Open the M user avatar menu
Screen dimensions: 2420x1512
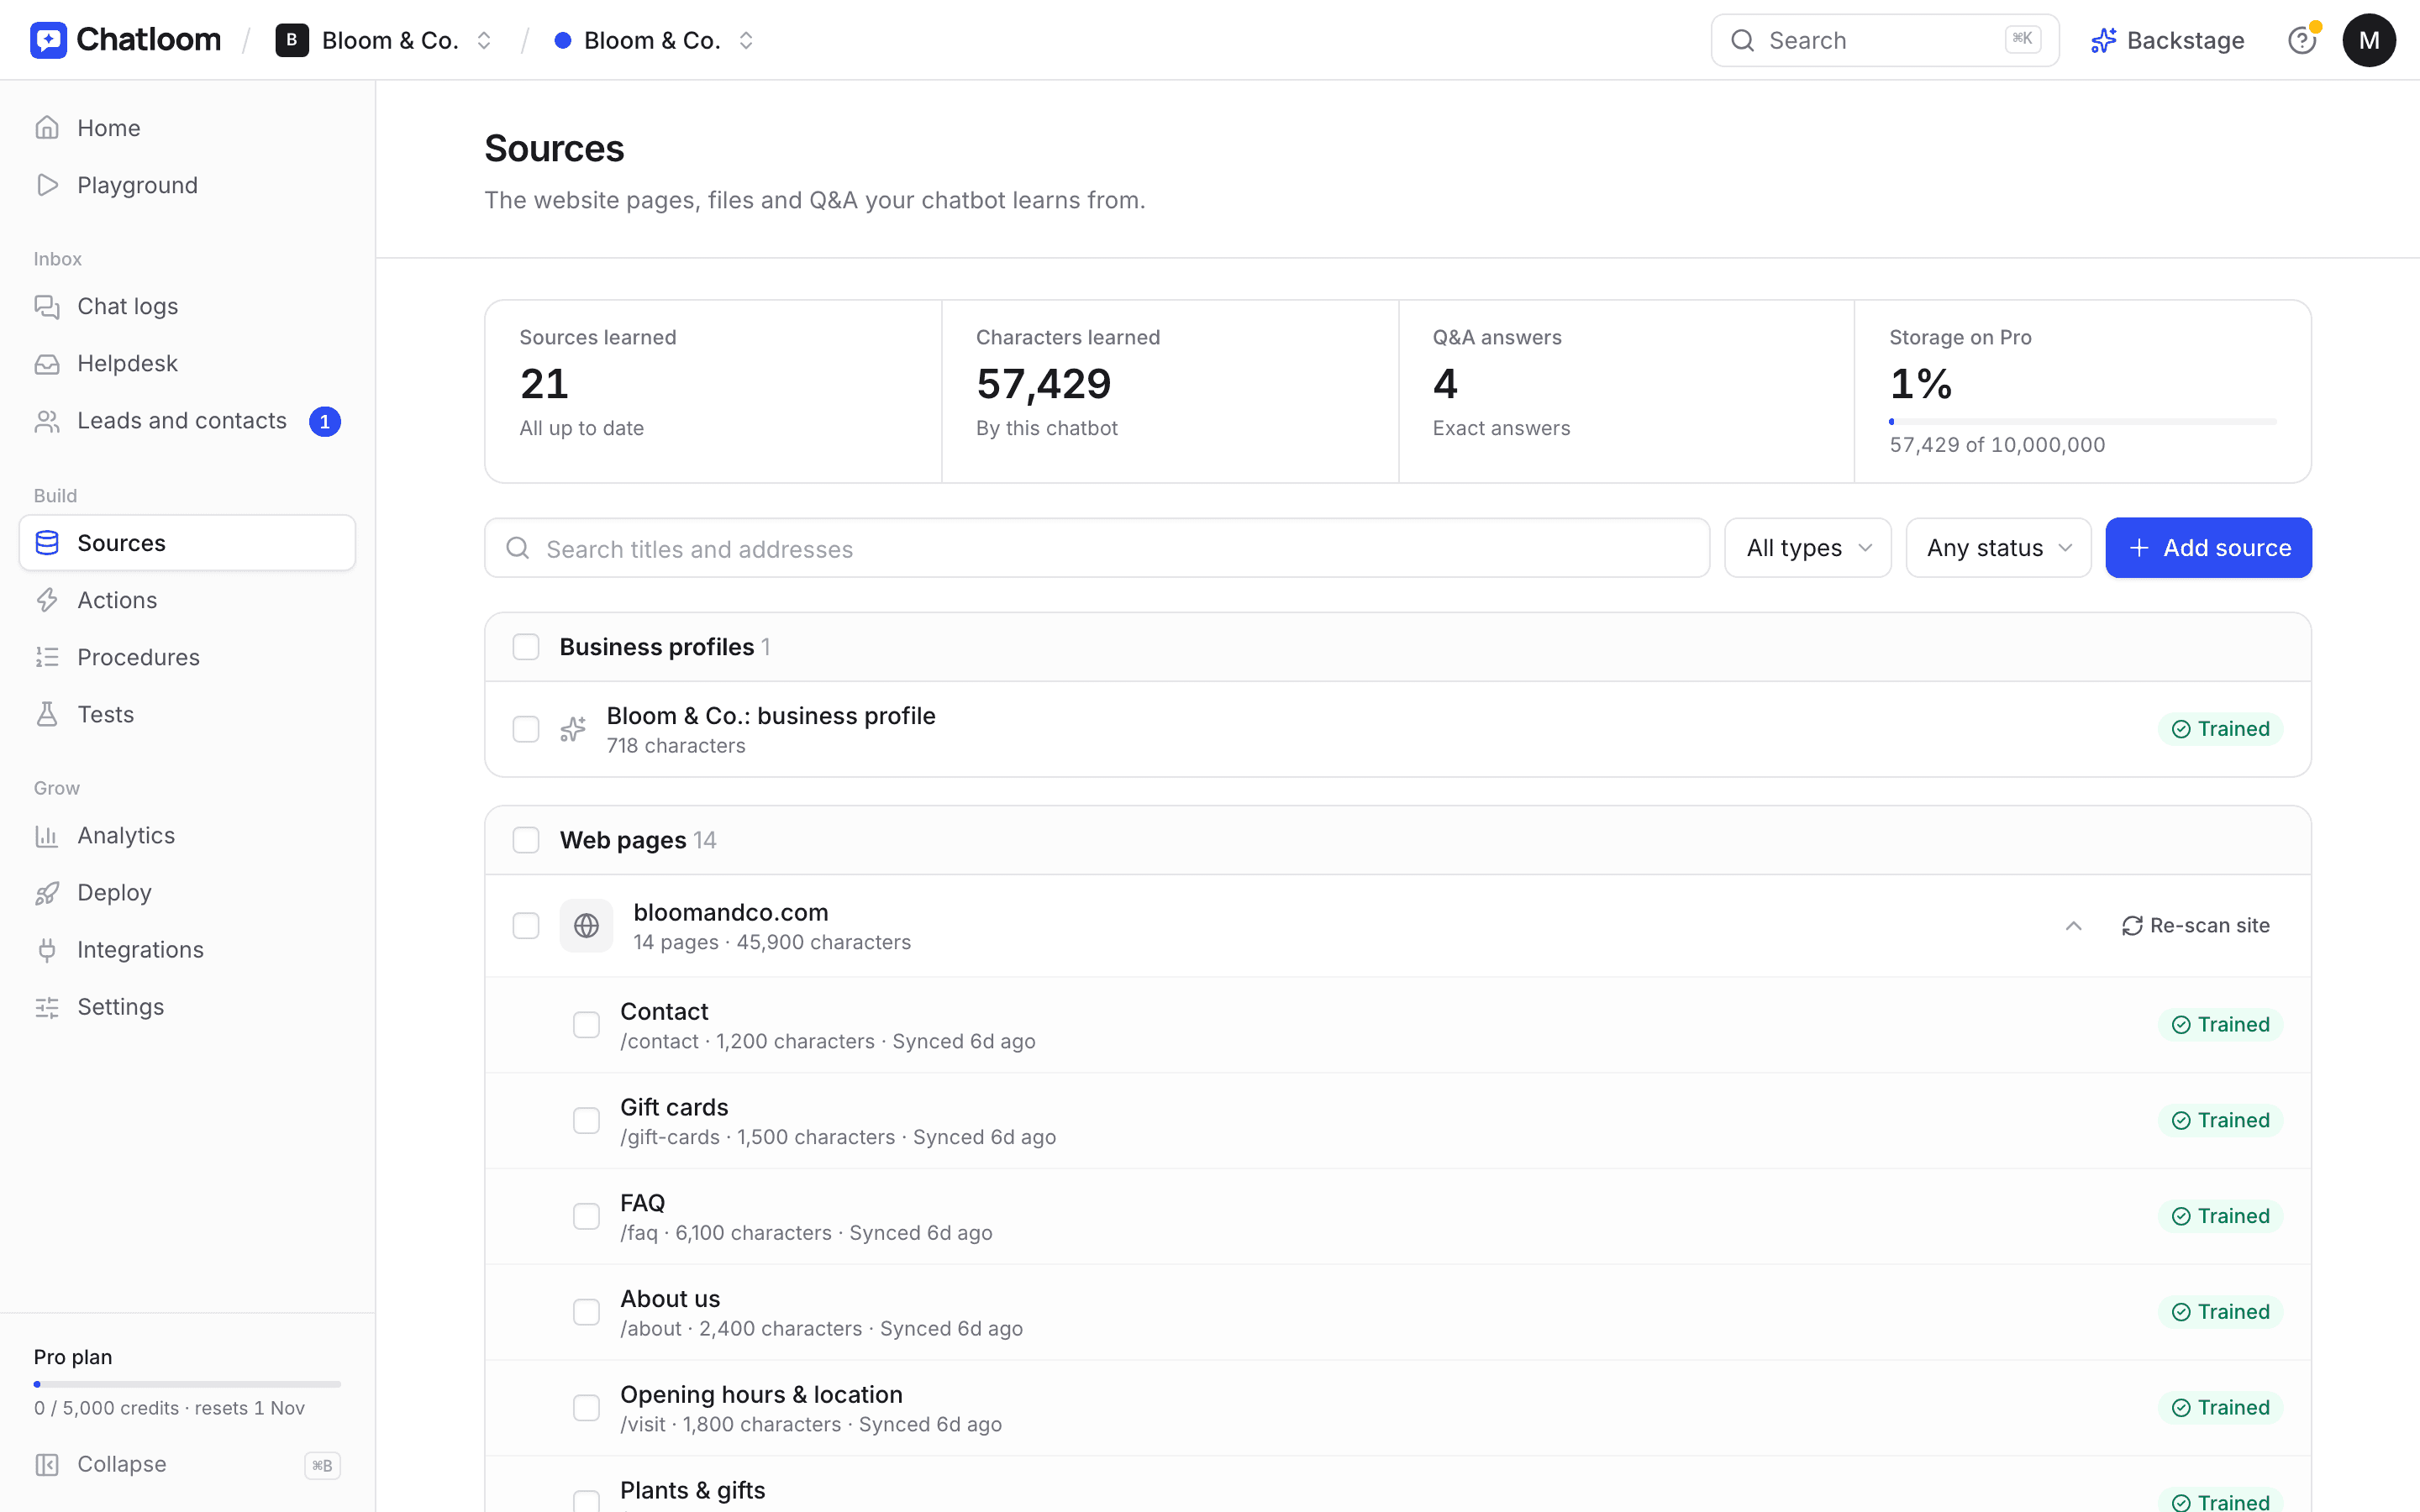pos(2368,40)
